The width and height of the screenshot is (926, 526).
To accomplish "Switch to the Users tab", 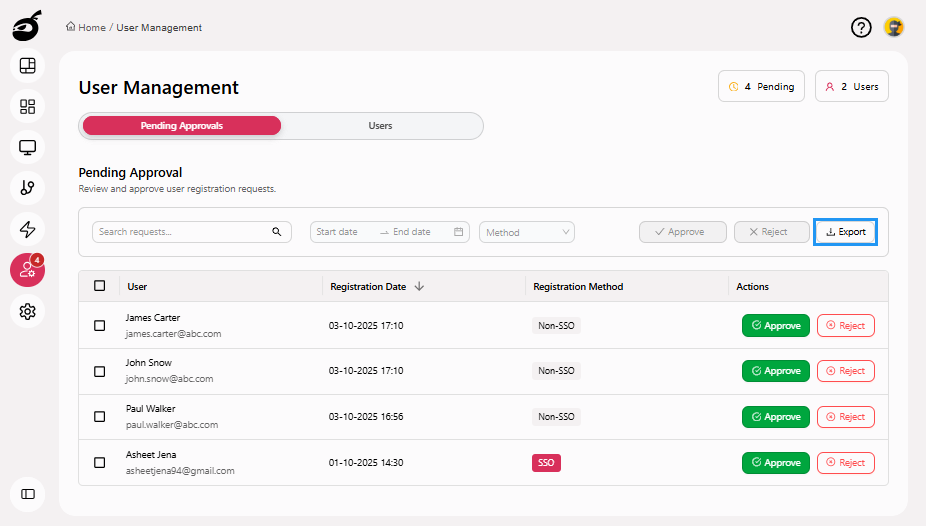I will coord(380,126).
